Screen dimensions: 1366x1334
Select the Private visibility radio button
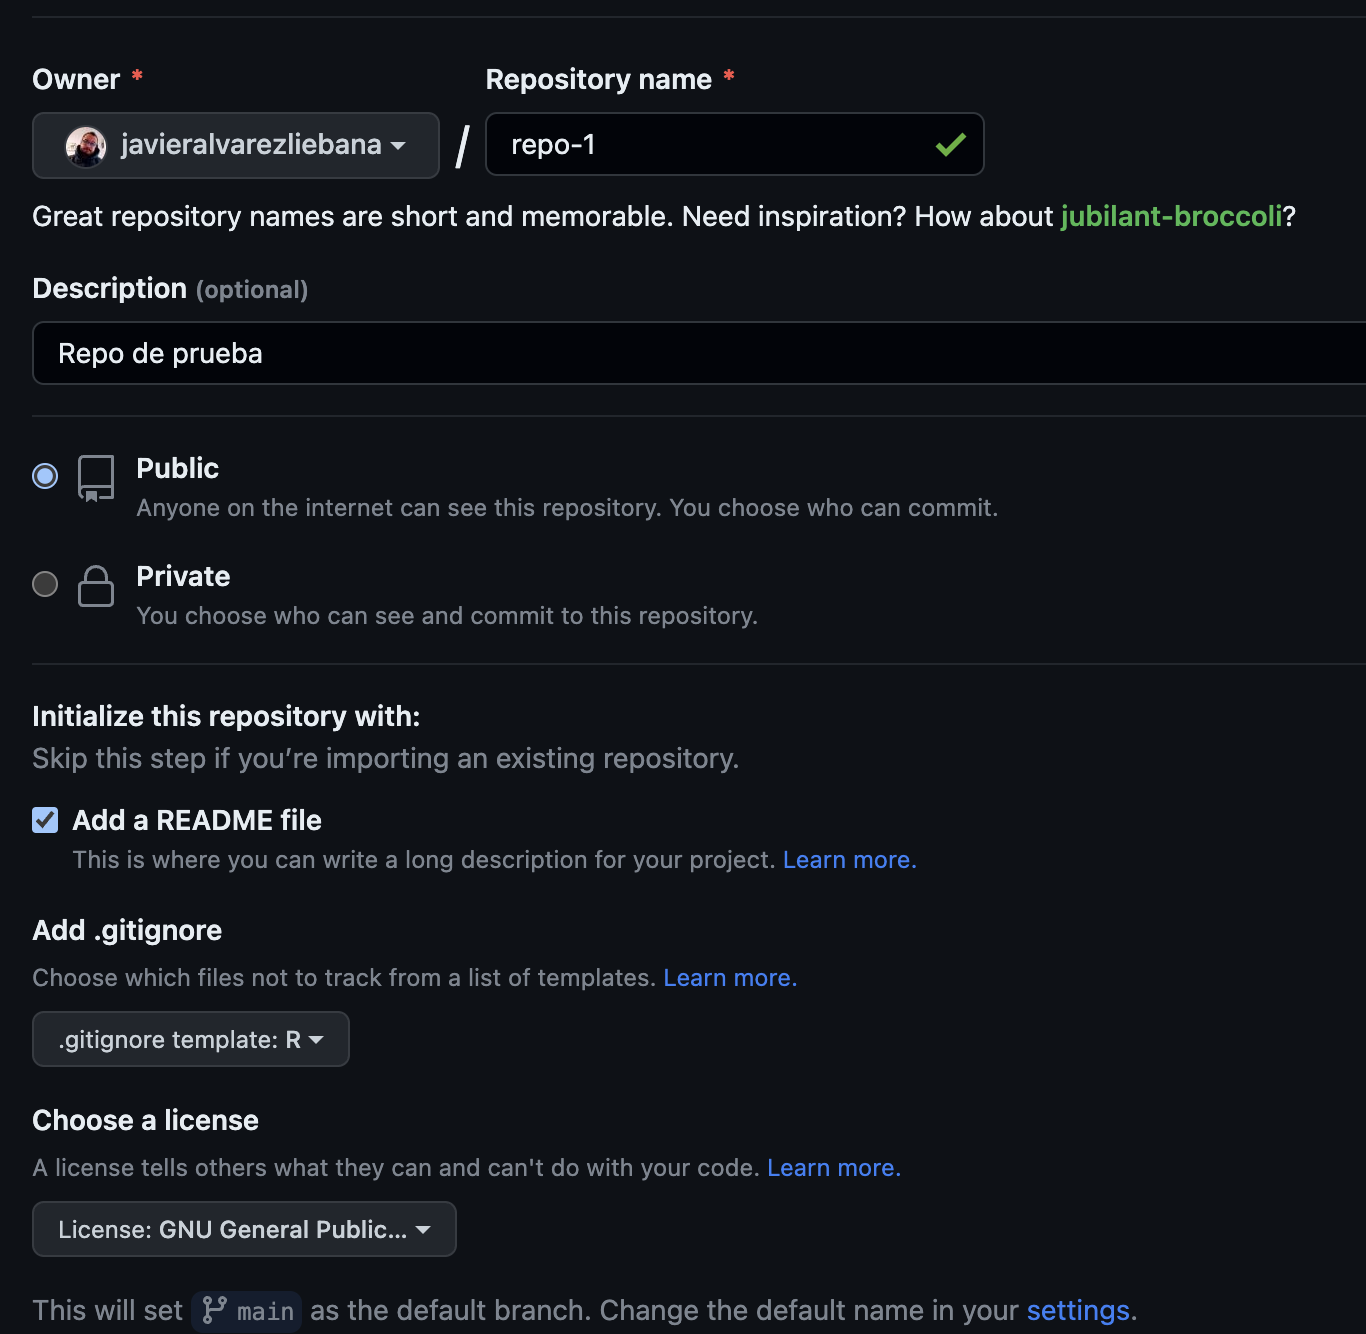45,584
